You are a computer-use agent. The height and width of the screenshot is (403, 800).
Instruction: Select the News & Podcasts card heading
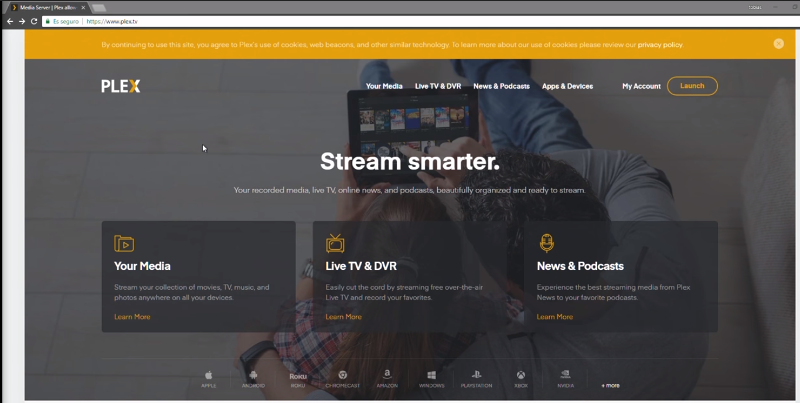coord(580,266)
